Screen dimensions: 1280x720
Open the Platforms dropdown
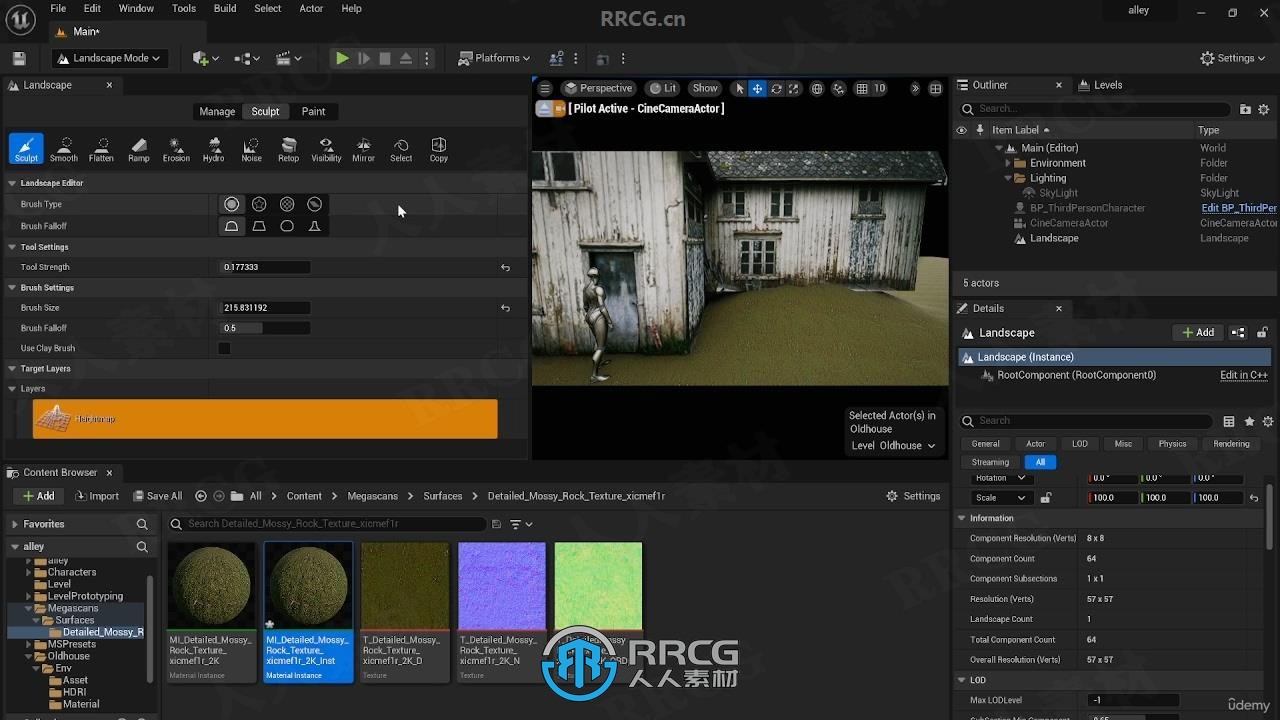(494, 58)
